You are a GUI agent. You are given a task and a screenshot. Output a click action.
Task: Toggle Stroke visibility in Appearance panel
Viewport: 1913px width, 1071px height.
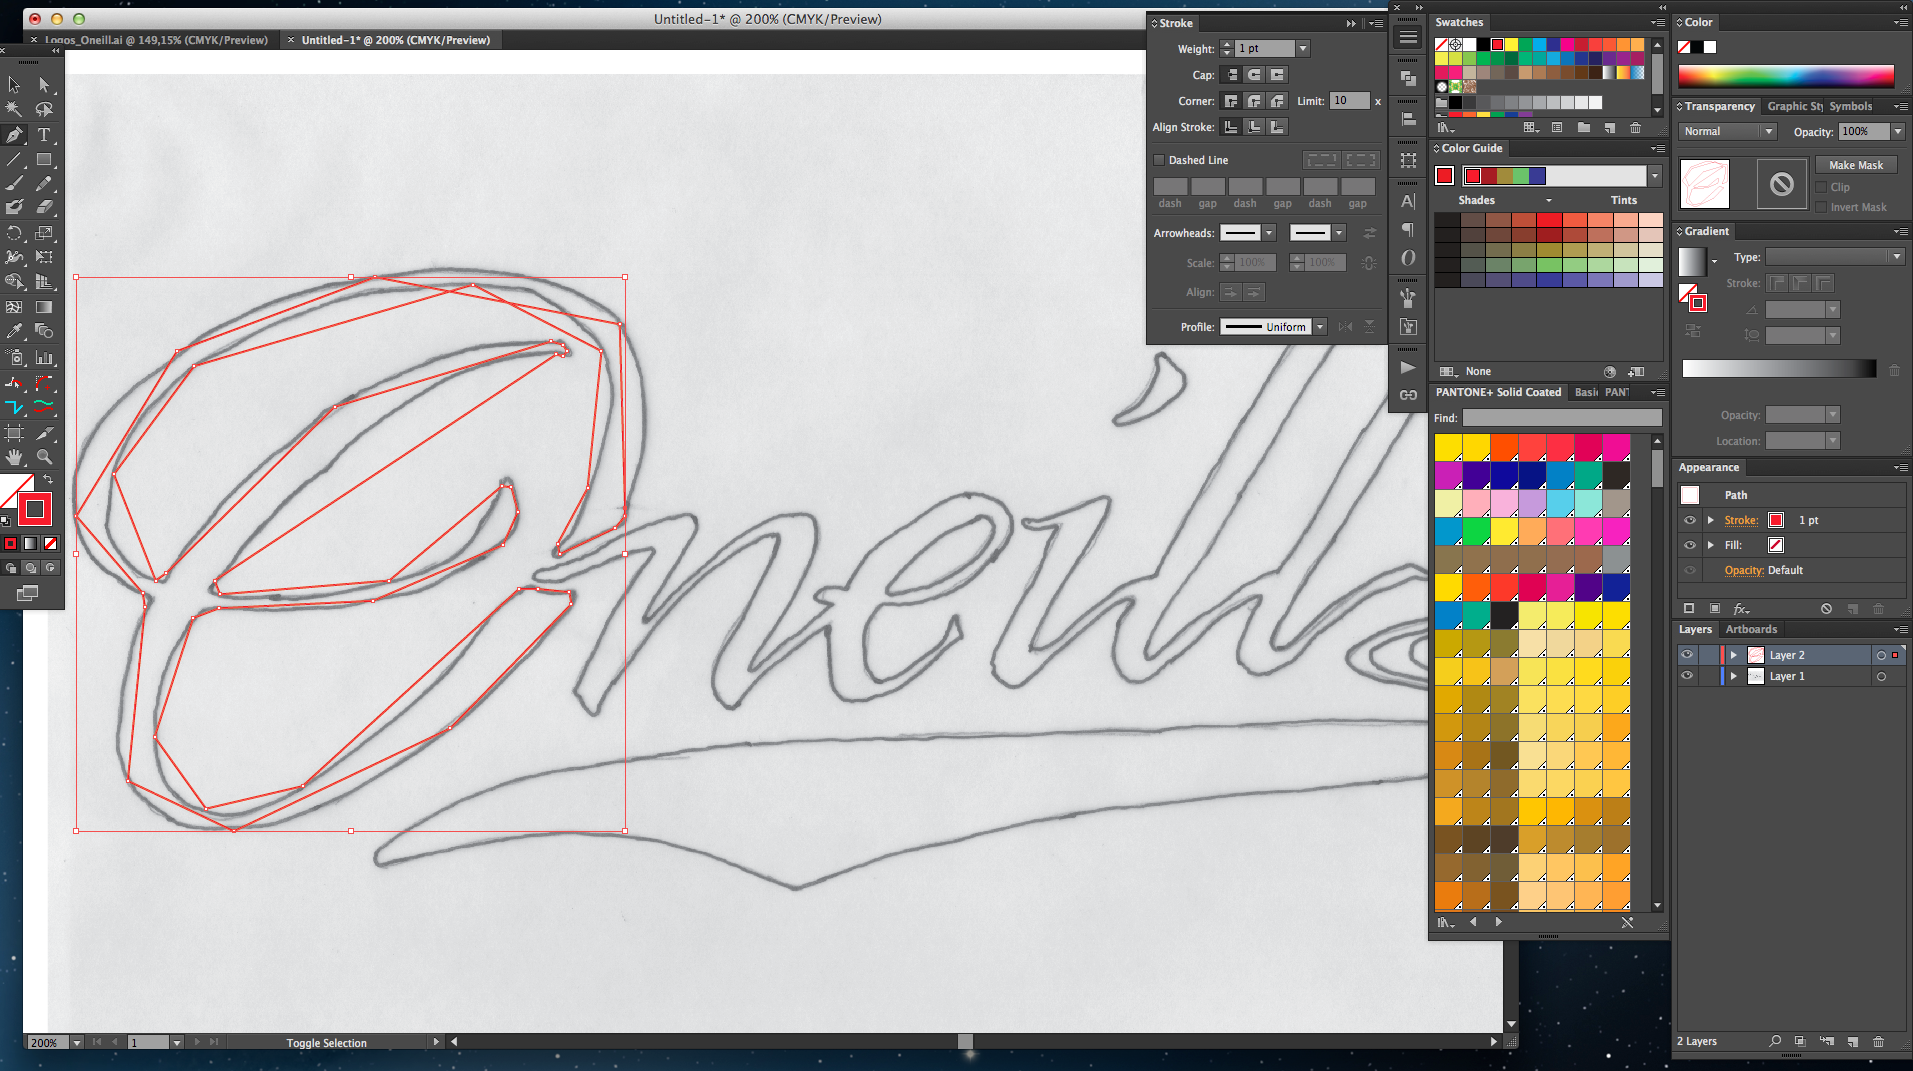(x=1690, y=520)
